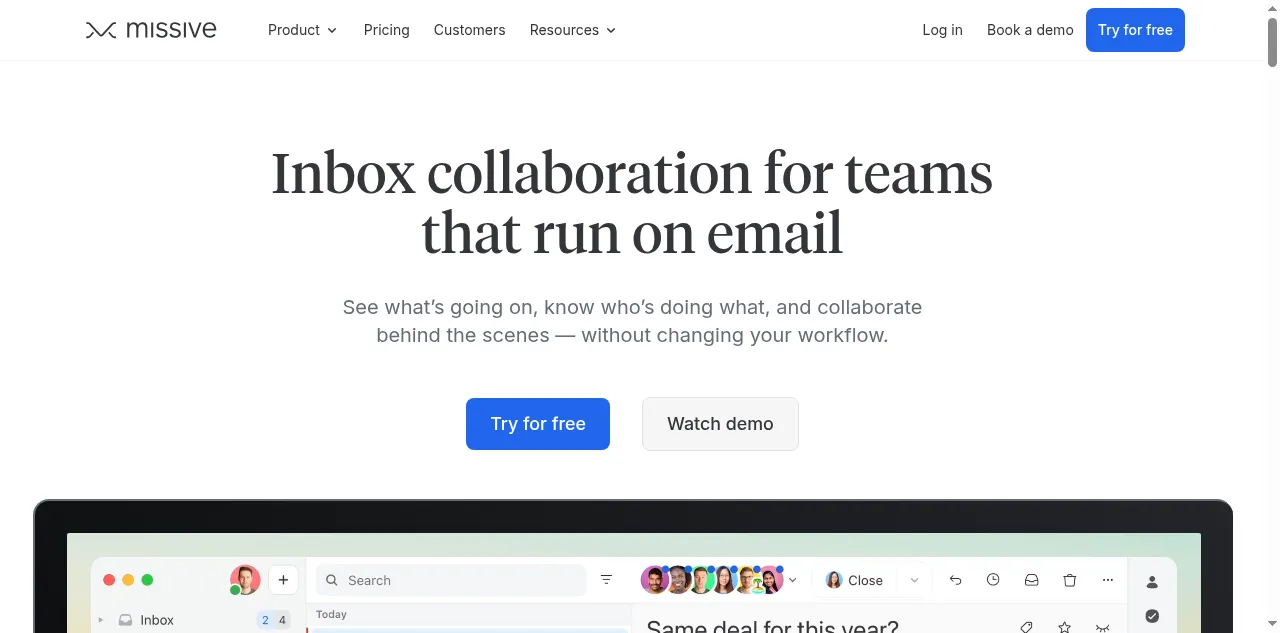The image size is (1280, 633).
Task: Click the Book a demo link
Action: tap(1030, 30)
